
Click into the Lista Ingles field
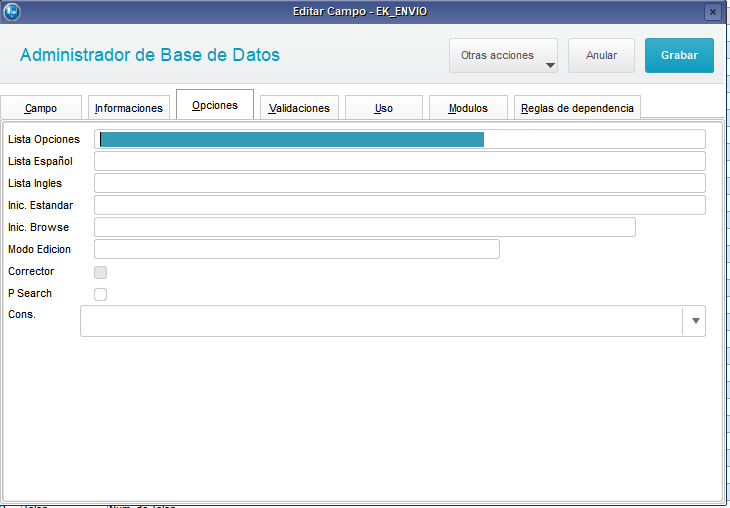click(400, 183)
